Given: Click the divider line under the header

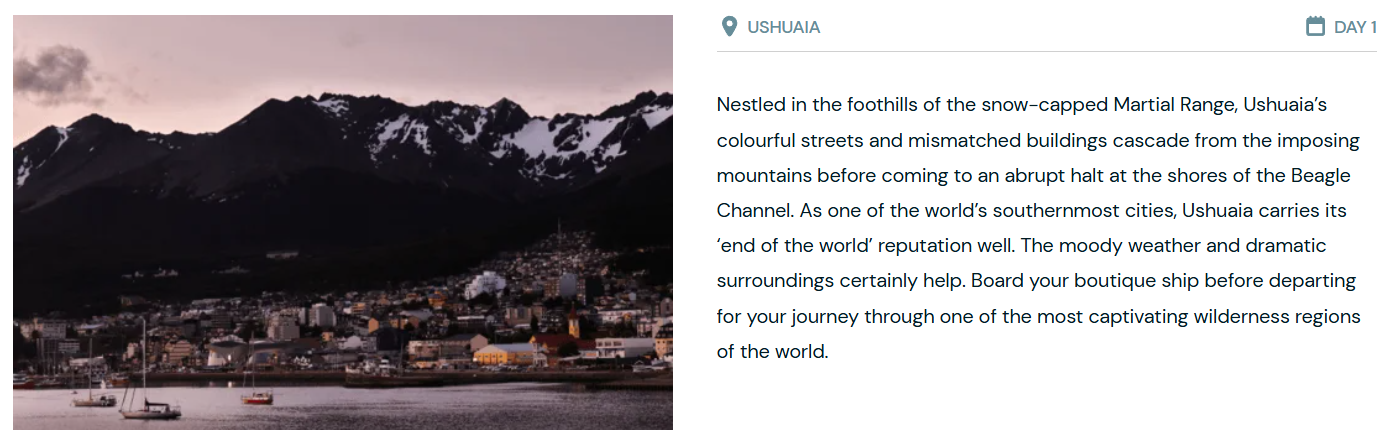Looking at the screenshot, I should [1047, 51].
